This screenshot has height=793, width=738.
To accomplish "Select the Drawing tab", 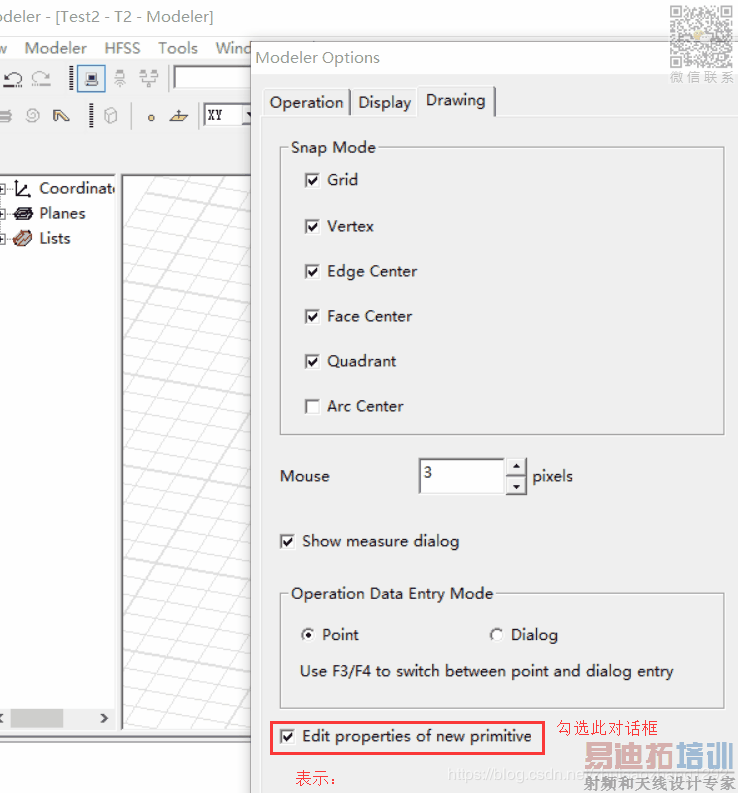I will point(456,100).
